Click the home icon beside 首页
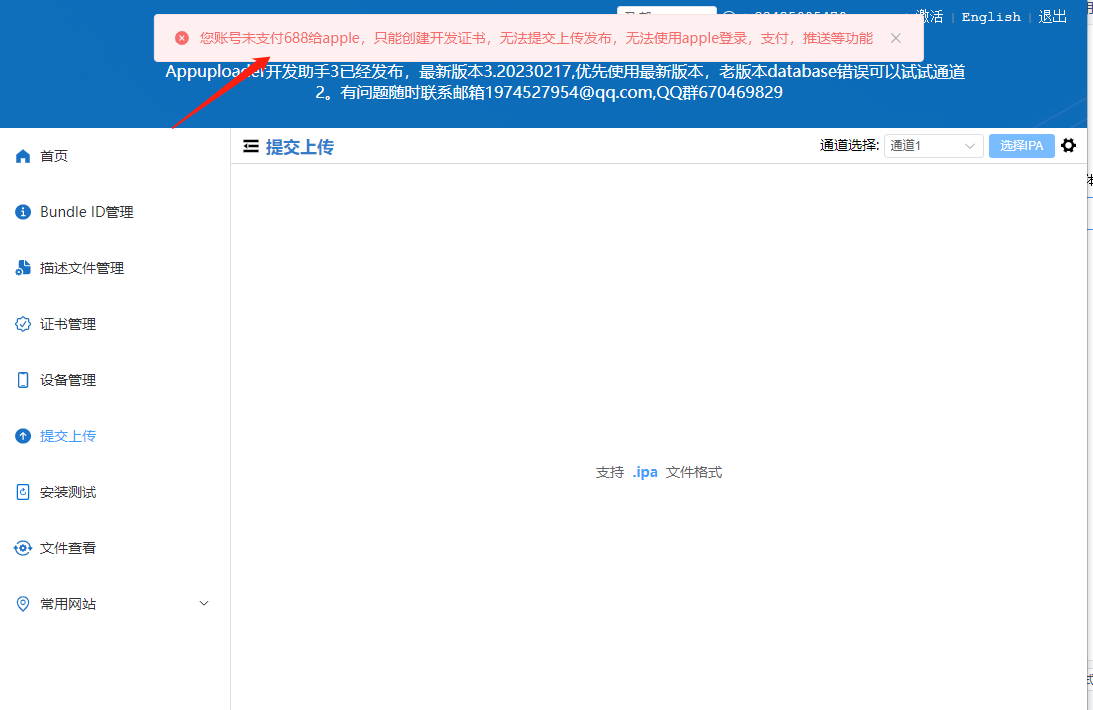 (23, 156)
